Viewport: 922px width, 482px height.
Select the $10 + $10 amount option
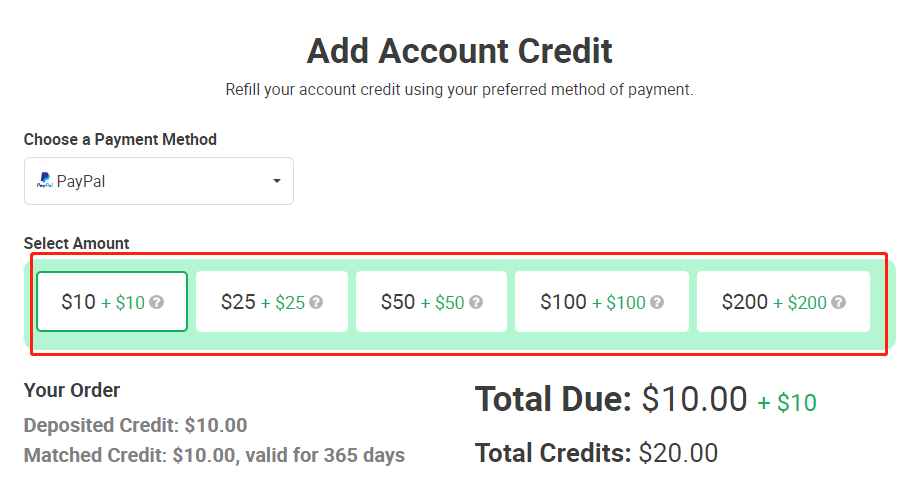tap(112, 302)
